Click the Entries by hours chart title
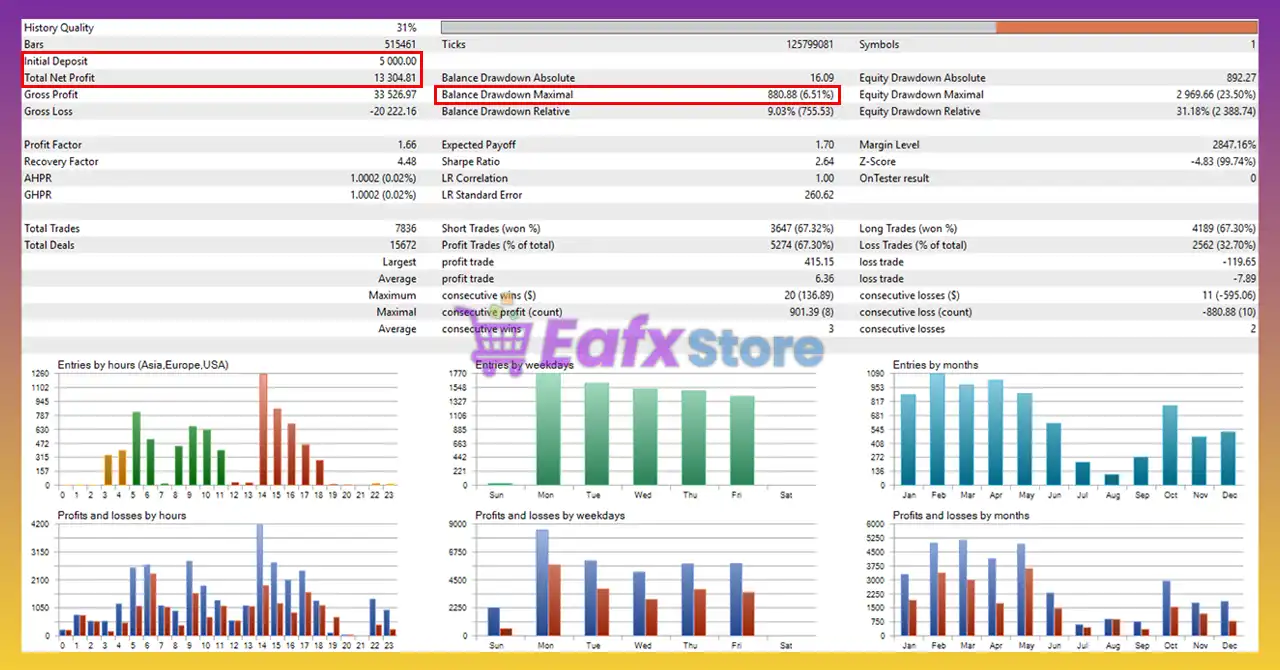 pyautogui.click(x=143, y=365)
